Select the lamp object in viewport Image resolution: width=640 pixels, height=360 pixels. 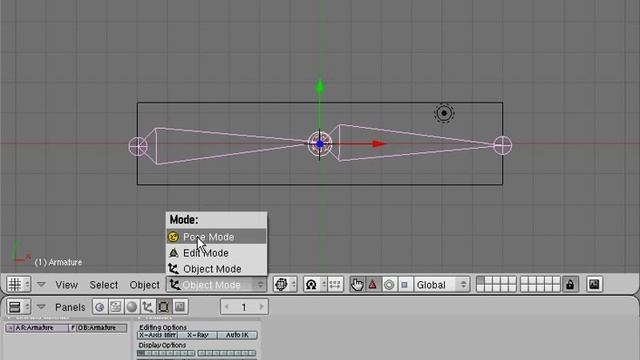click(444, 113)
